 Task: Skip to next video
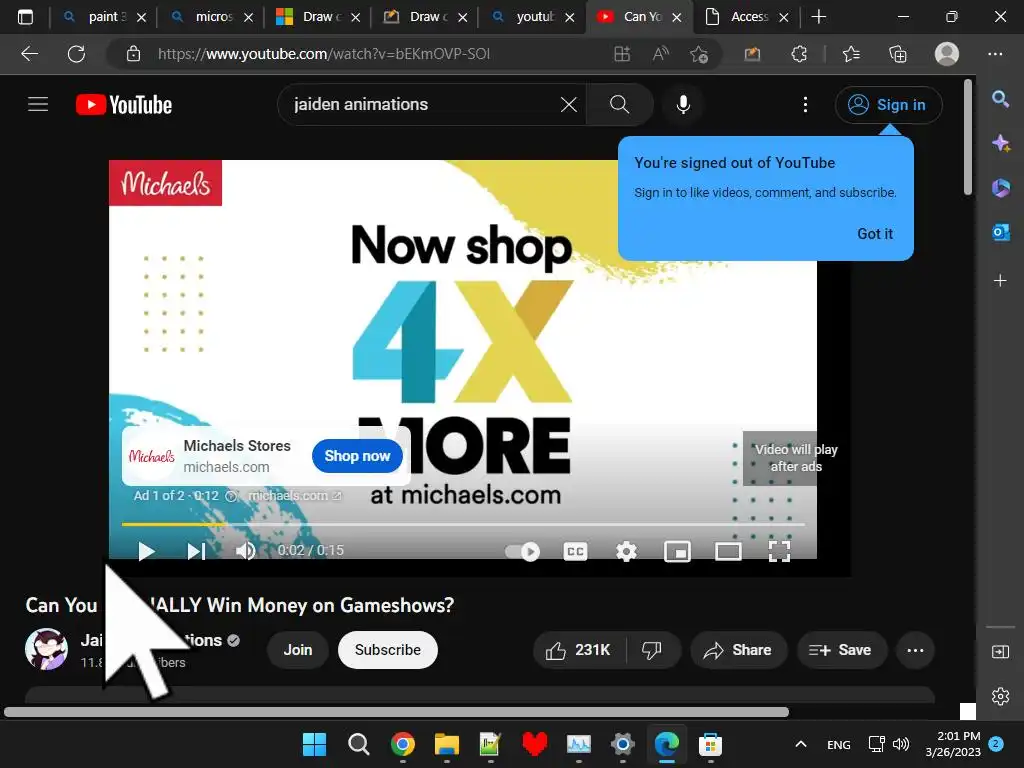(196, 551)
